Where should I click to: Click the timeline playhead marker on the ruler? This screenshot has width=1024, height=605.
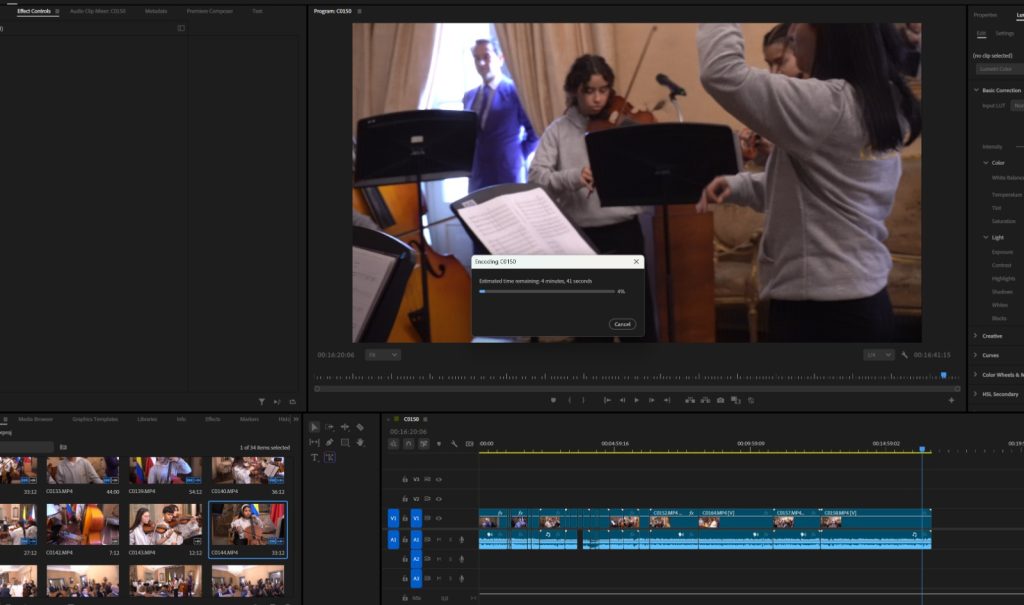(x=922, y=450)
